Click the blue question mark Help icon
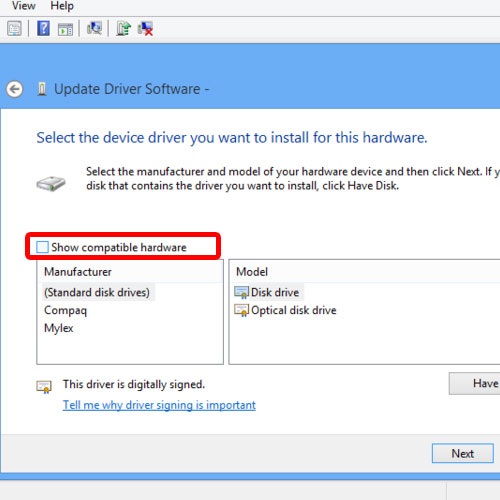Image resolution: width=500 pixels, height=500 pixels. tap(43, 28)
